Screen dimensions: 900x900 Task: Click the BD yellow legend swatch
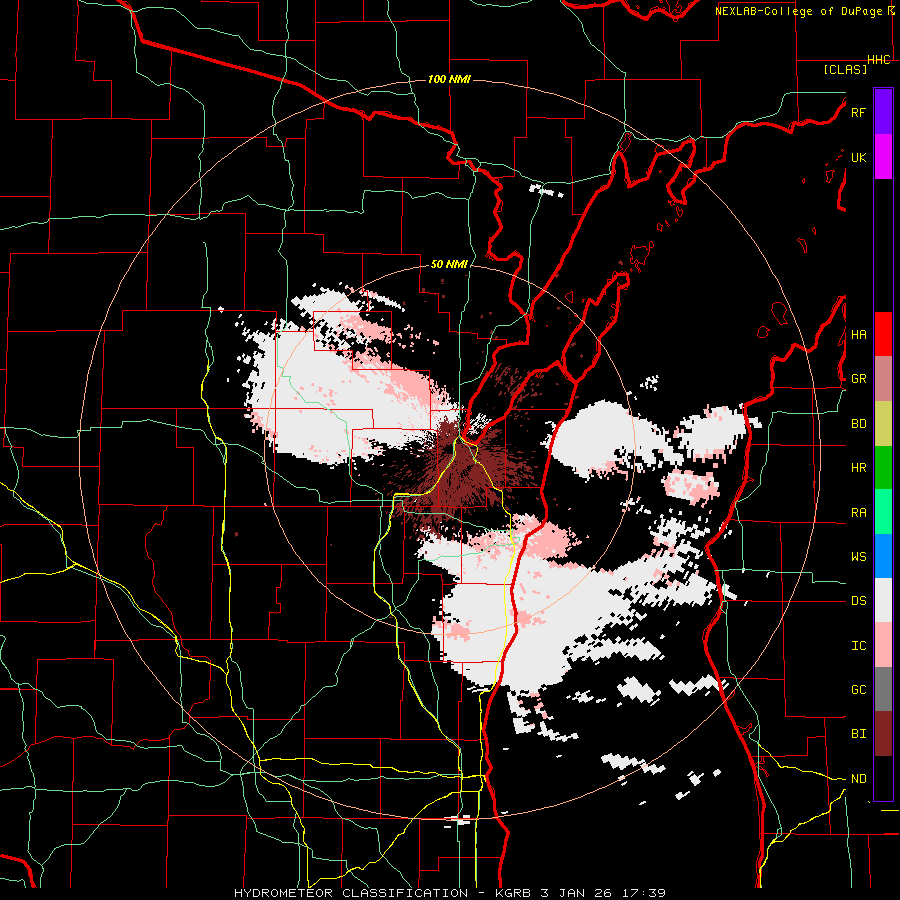883,423
